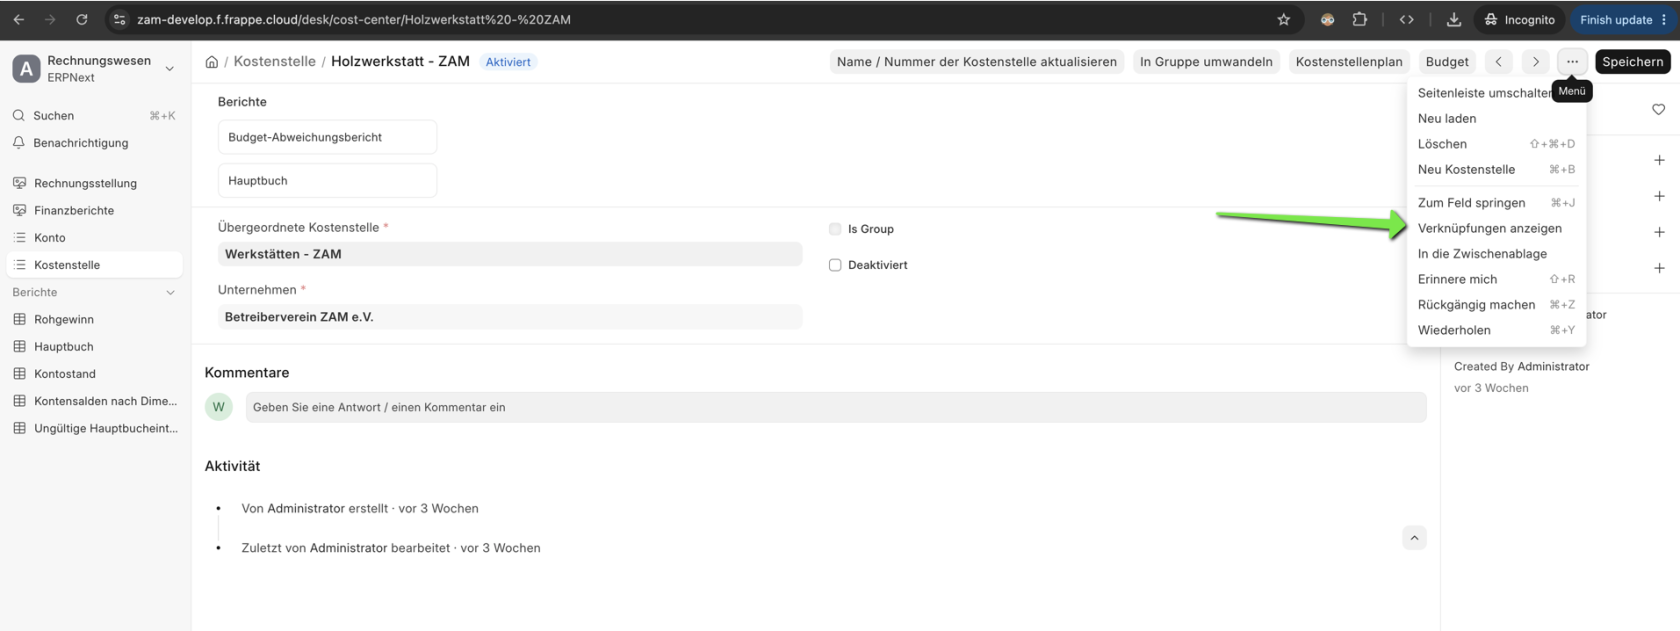The width and height of the screenshot is (1680, 631).
Task: Open the browser extensions puzzle icon
Action: 1360,19
